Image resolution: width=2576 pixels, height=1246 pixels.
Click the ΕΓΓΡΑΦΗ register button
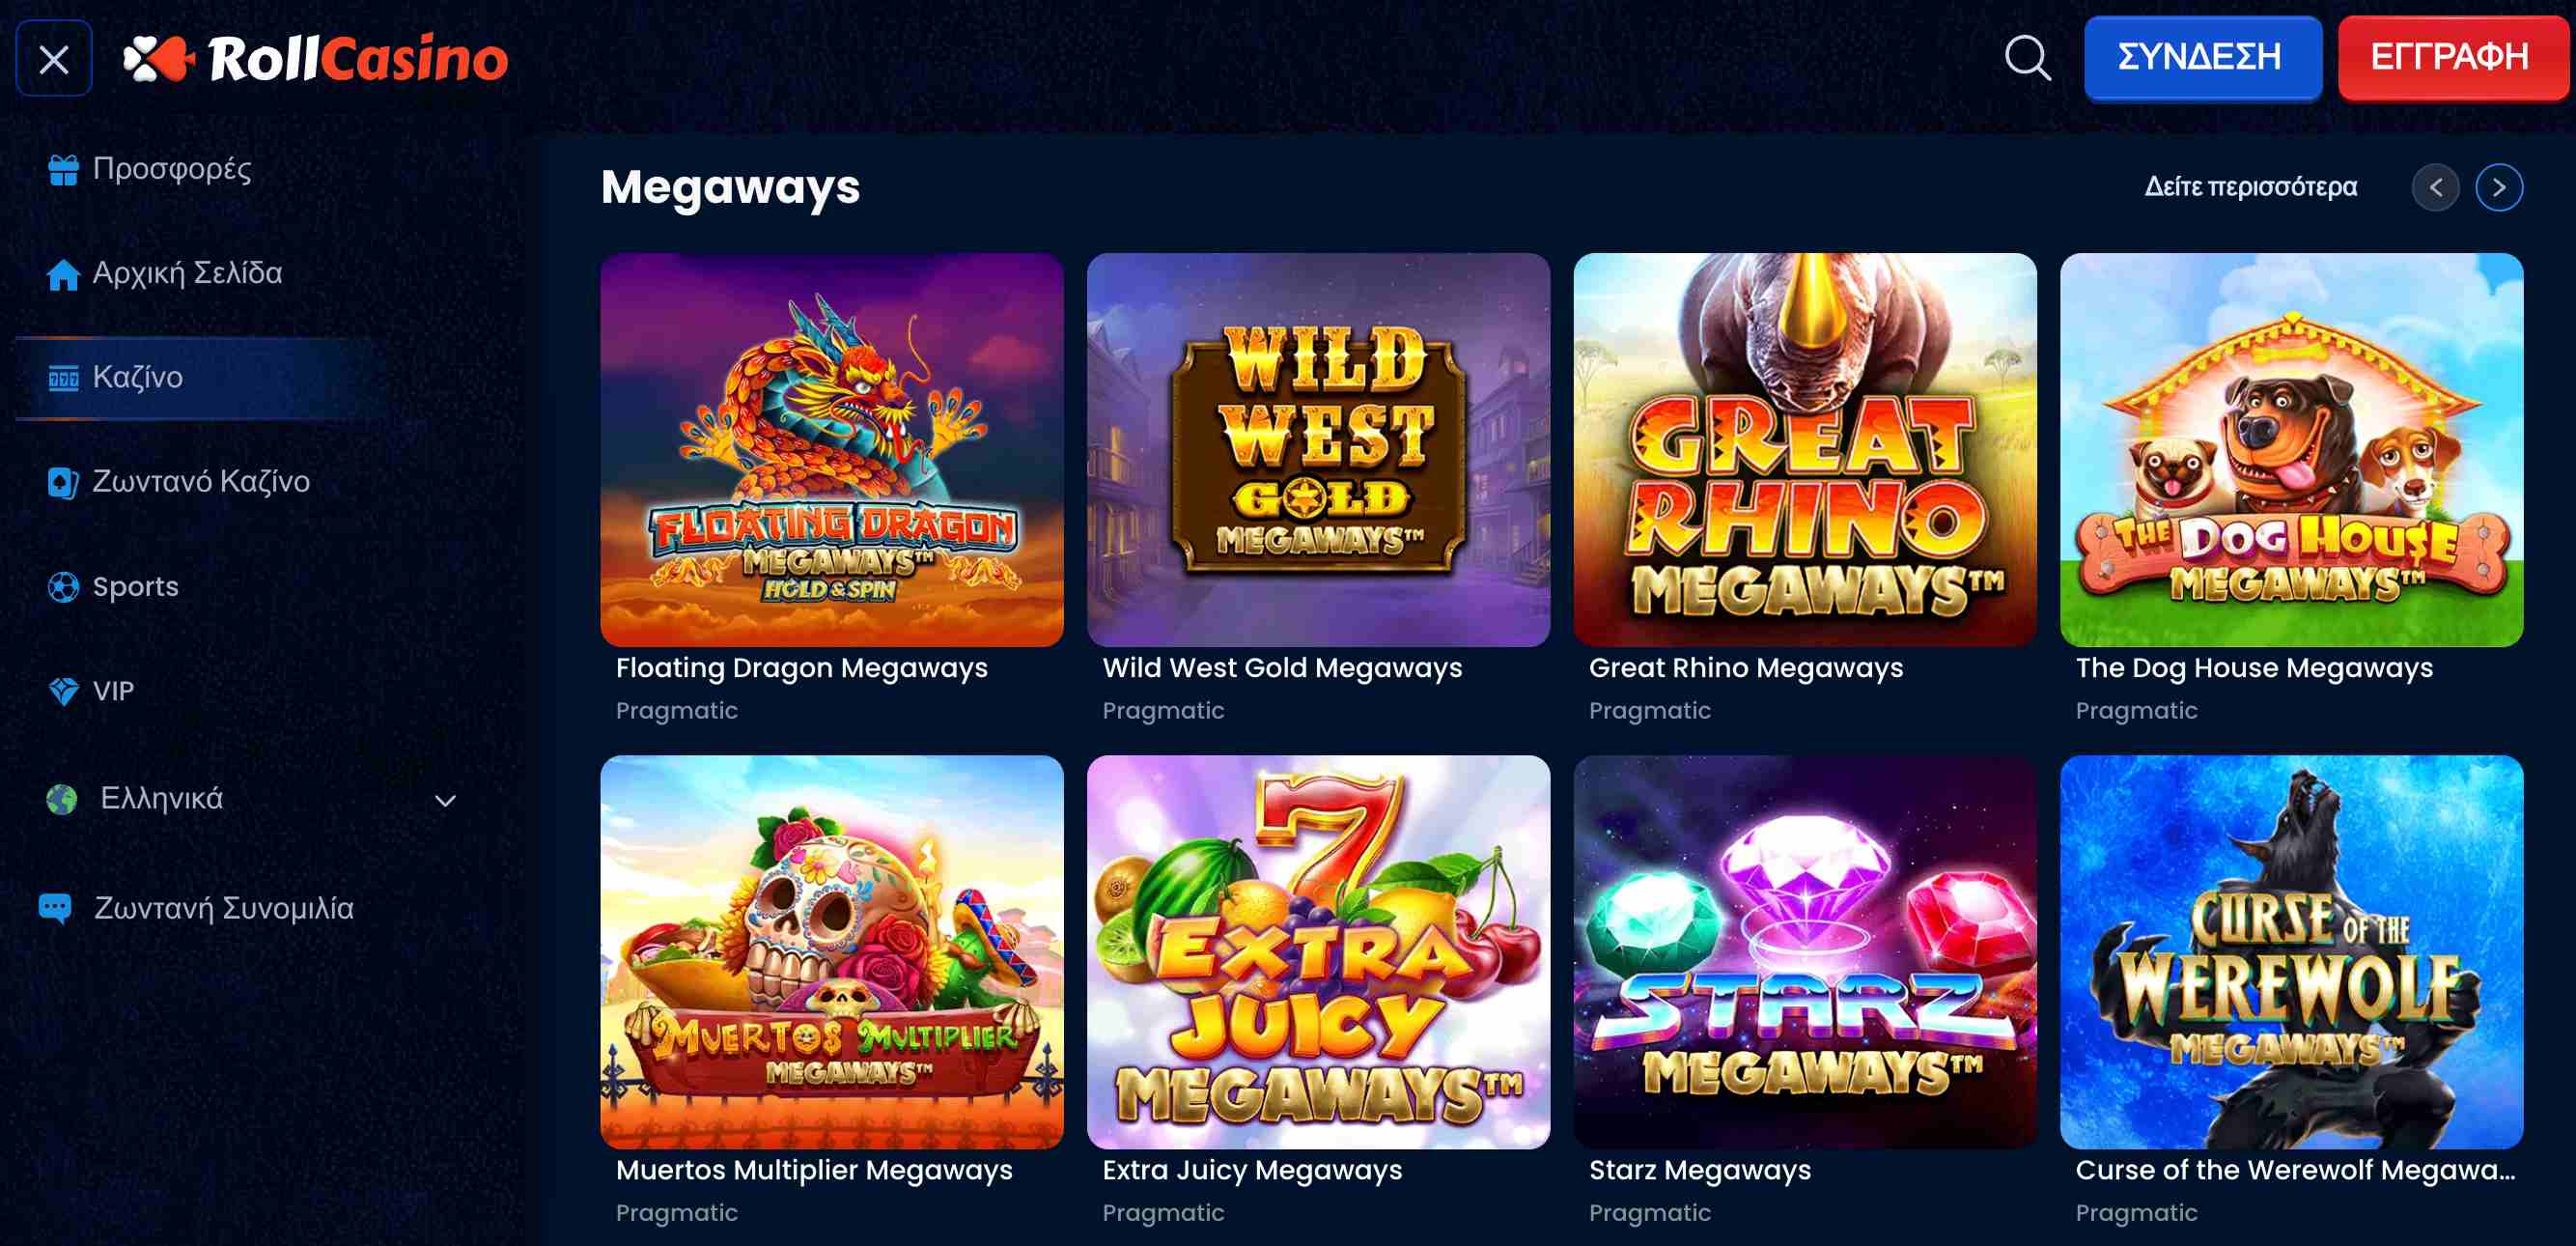(x=2450, y=57)
